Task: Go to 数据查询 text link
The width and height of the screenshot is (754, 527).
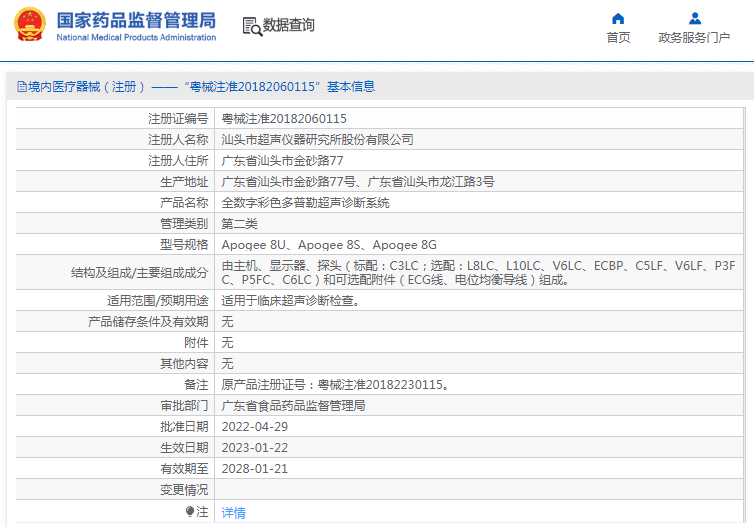Action: click(x=289, y=26)
